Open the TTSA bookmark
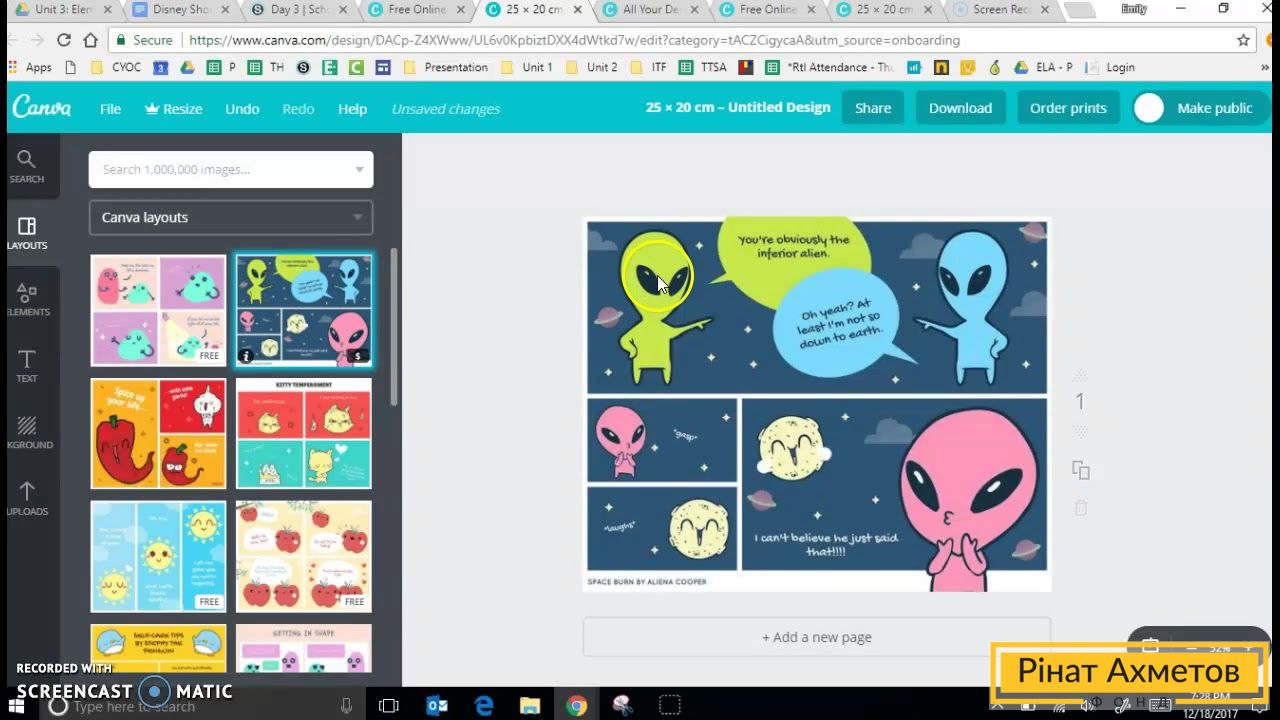Viewport: 1280px width, 720px height. click(x=704, y=67)
